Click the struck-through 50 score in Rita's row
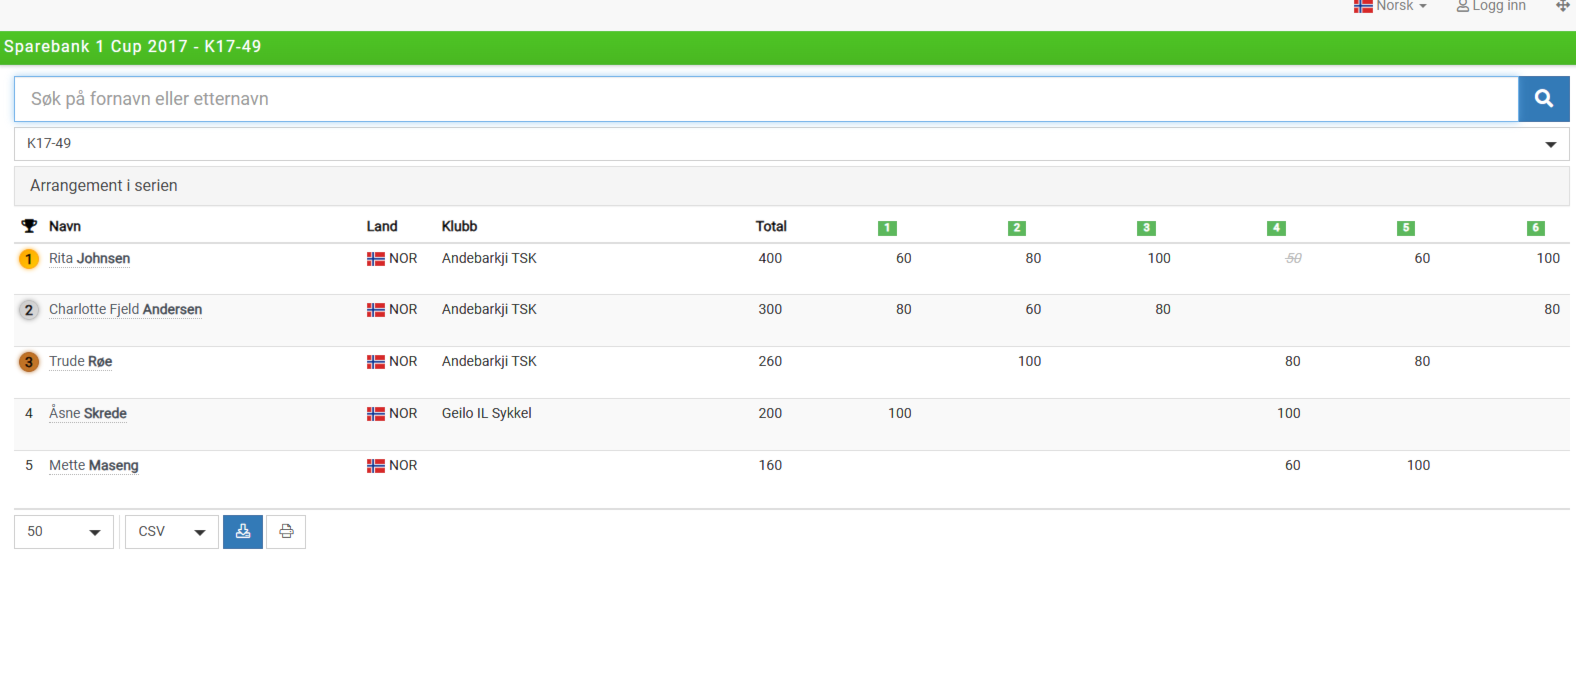The height and width of the screenshot is (687, 1576). pyautogui.click(x=1293, y=258)
